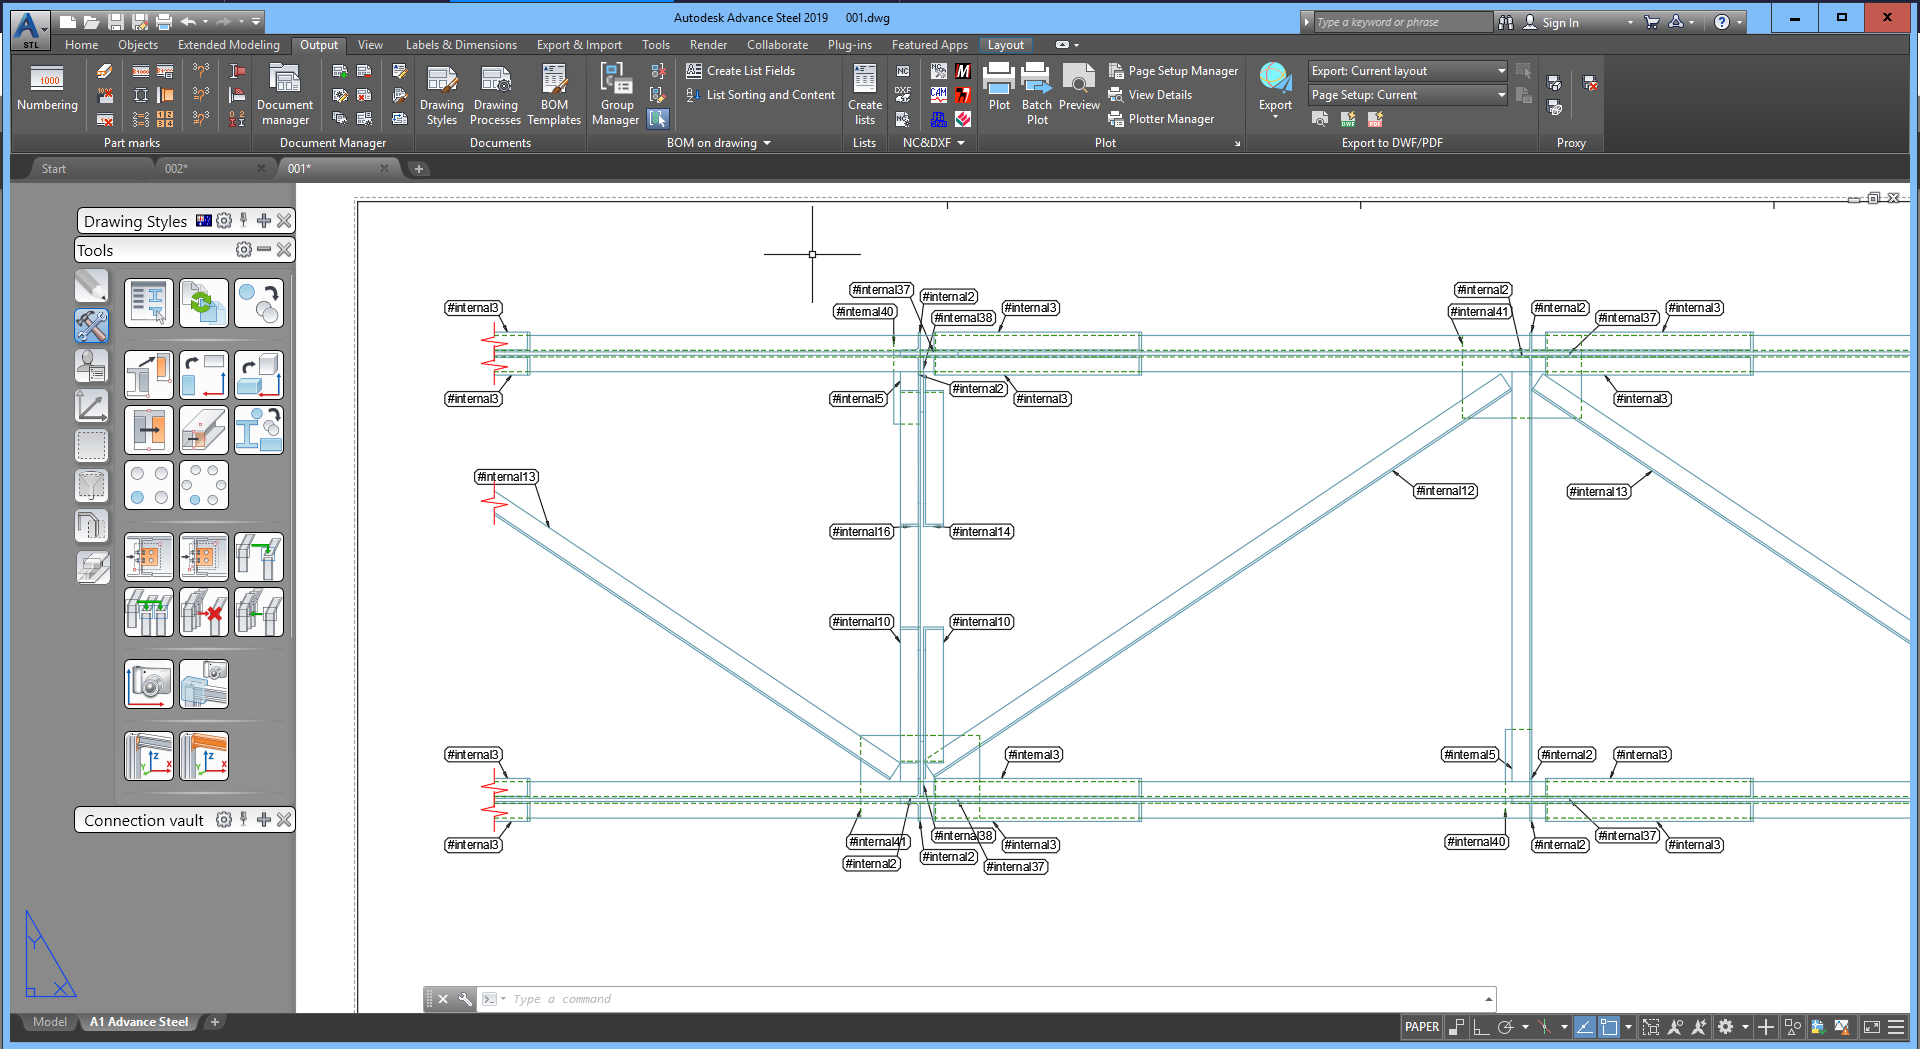Launch the Drawing Styles tool
The image size is (1920, 1049).
tap(441, 93)
